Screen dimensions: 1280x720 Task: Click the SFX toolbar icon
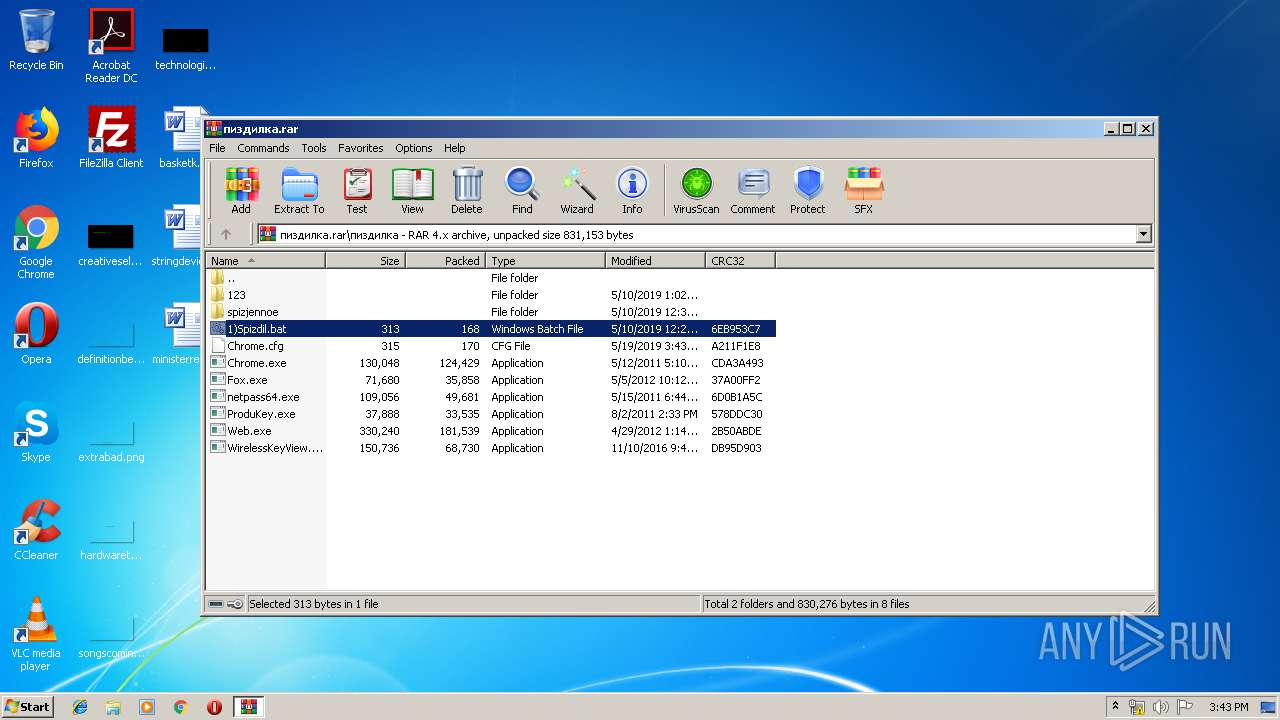(x=863, y=191)
